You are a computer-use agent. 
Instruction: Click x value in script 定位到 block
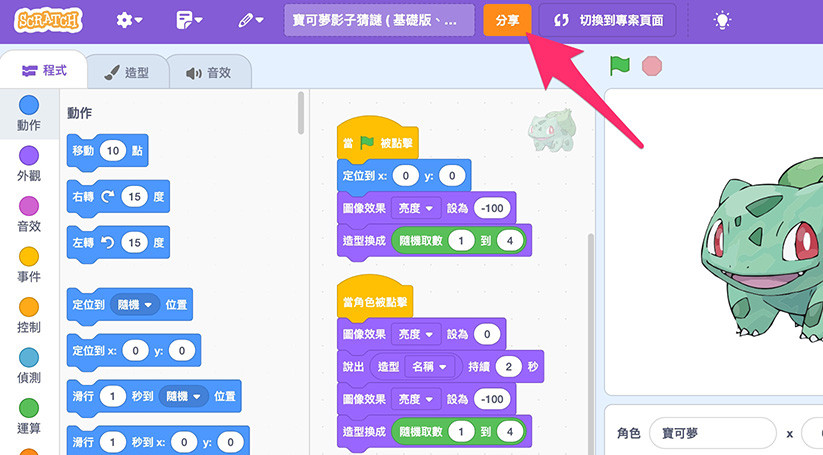pyautogui.click(x=405, y=176)
